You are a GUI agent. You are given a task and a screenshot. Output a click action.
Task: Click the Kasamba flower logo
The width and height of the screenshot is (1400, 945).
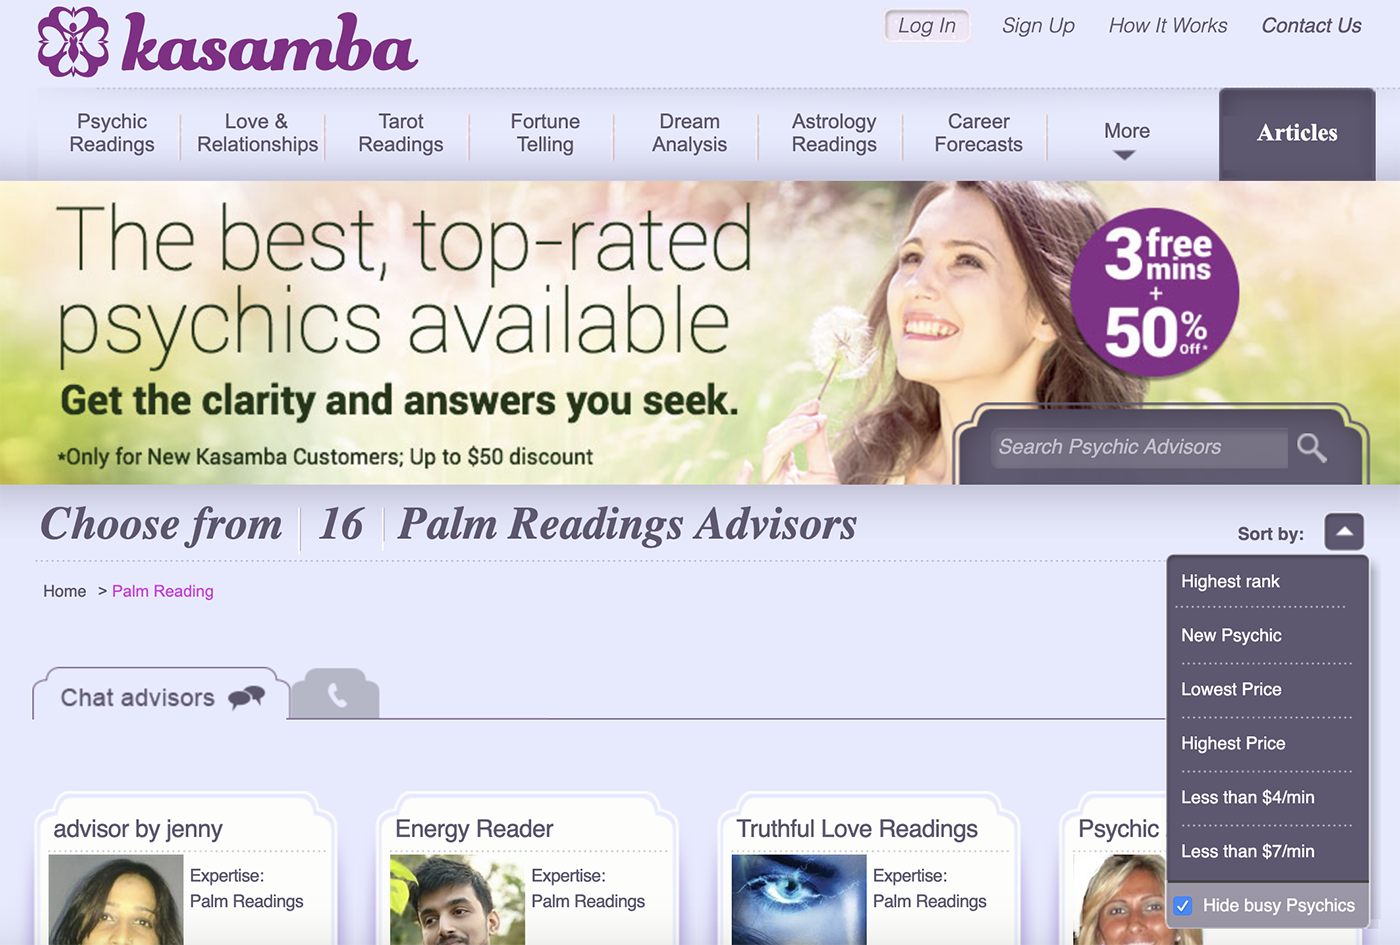coord(73,42)
